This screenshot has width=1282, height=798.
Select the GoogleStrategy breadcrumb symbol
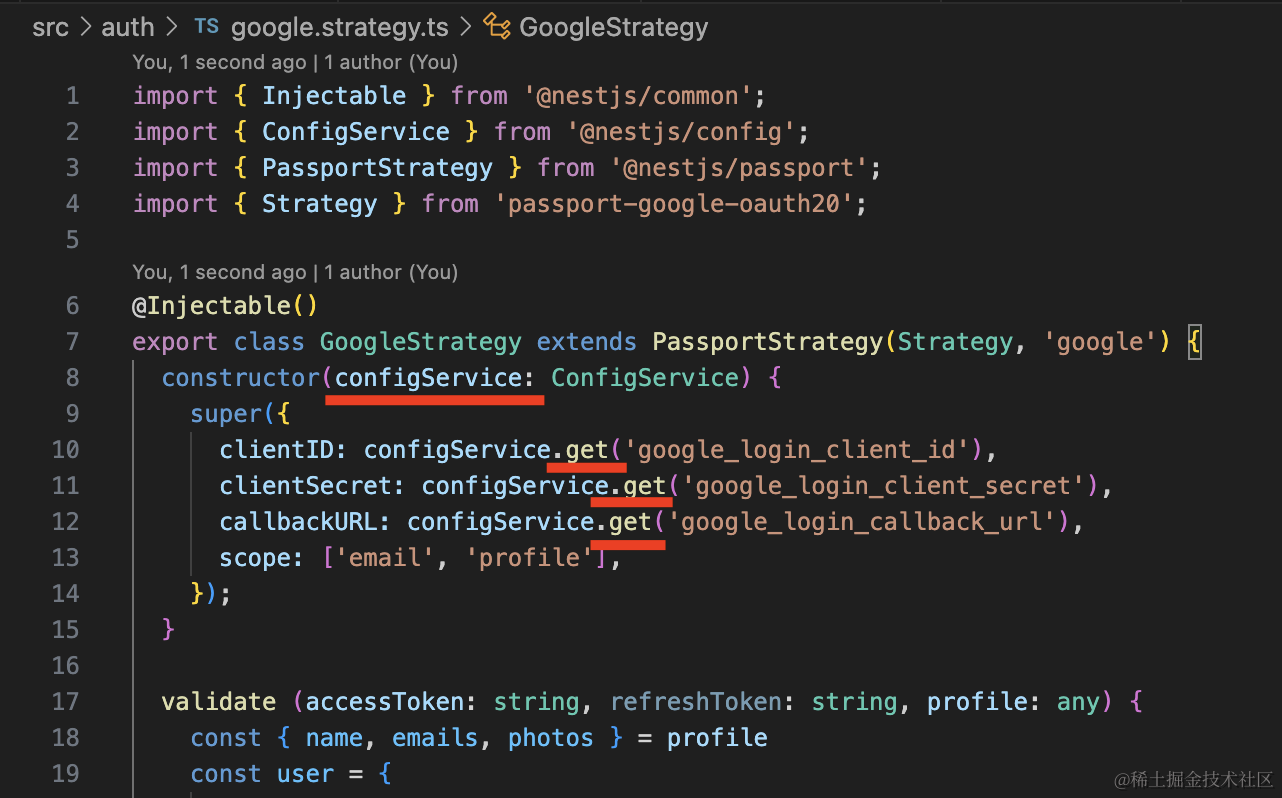[613, 27]
